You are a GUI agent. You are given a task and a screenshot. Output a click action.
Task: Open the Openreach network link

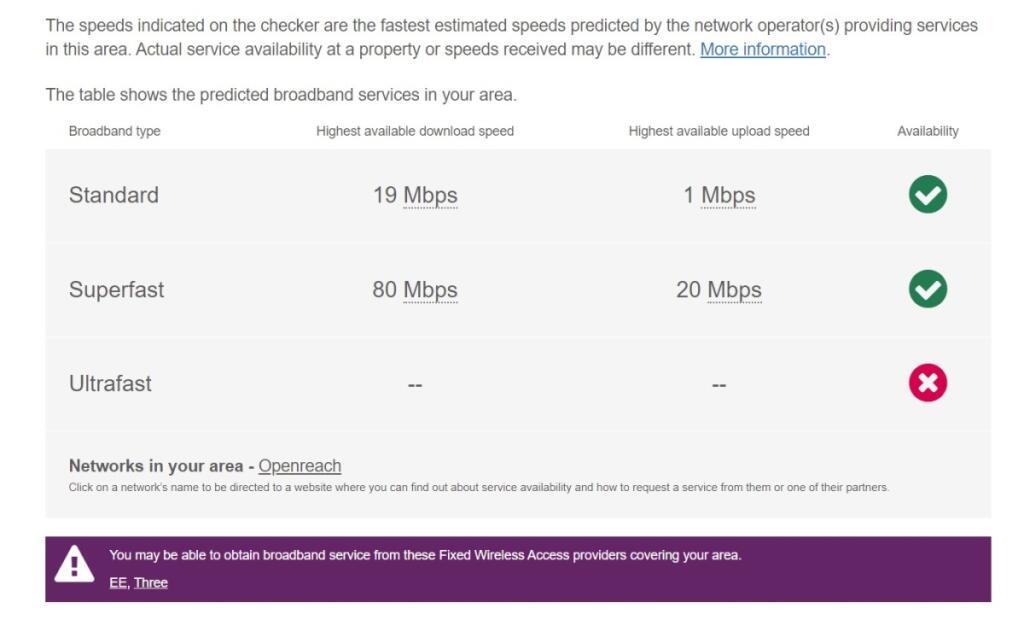[x=300, y=466]
